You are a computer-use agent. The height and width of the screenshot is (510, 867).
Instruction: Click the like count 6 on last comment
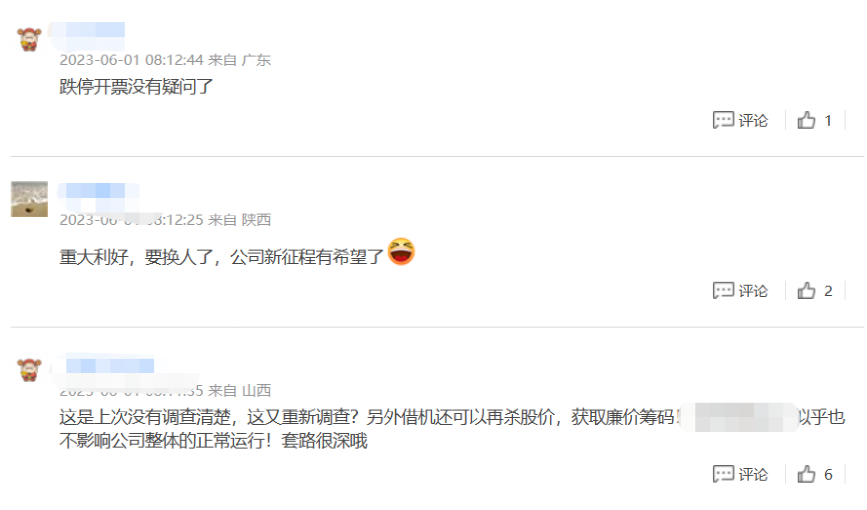(828, 475)
